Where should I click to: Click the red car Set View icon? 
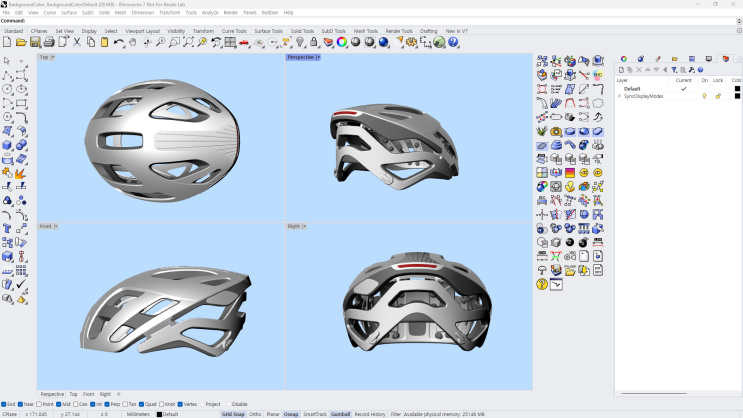pos(244,42)
